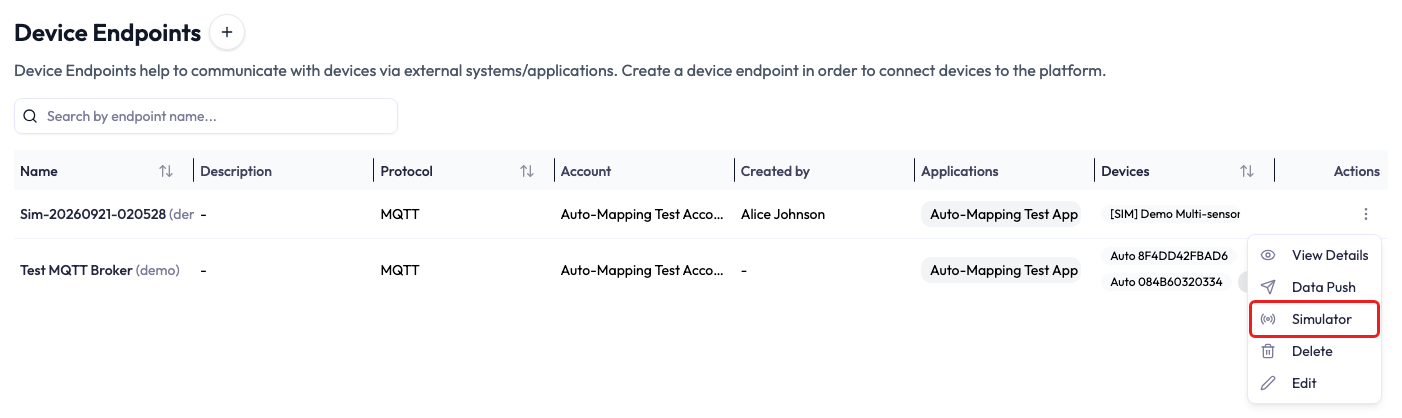1402x418 pixels.
Task: Sort by Name using the arrows icon
Action: pyautogui.click(x=166, y=171)
